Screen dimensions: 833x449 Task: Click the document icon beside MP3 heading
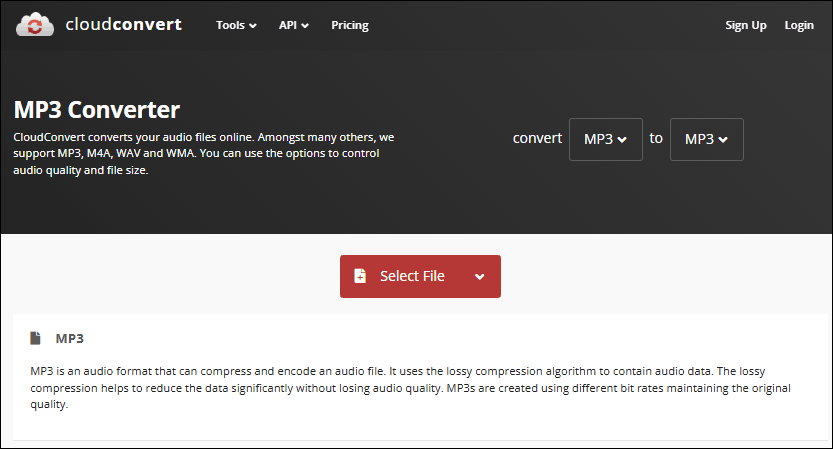point(36,338)
